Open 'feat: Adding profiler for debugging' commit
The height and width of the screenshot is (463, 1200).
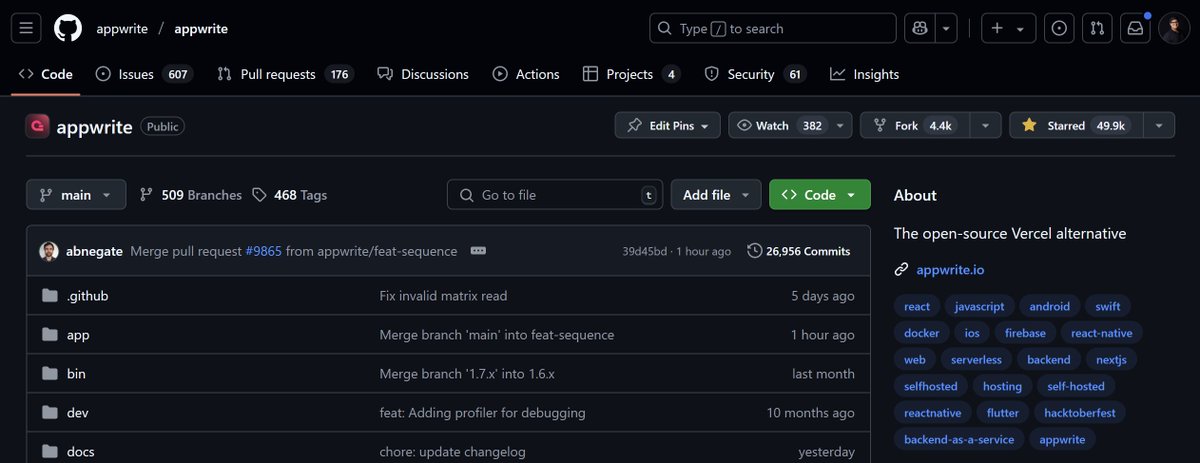click(x=482, y=413)
